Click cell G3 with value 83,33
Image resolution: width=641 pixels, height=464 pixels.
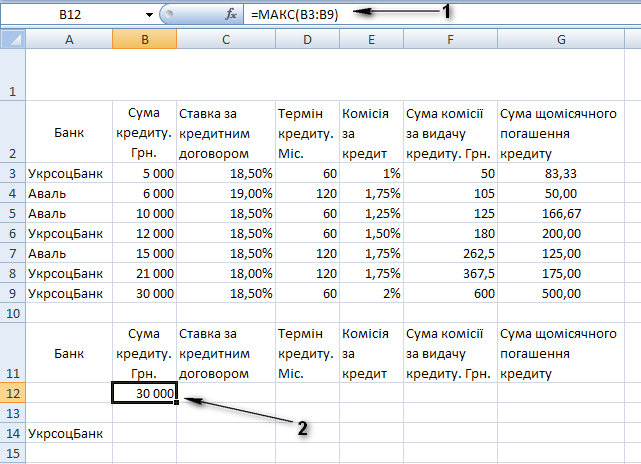(561, 173)
